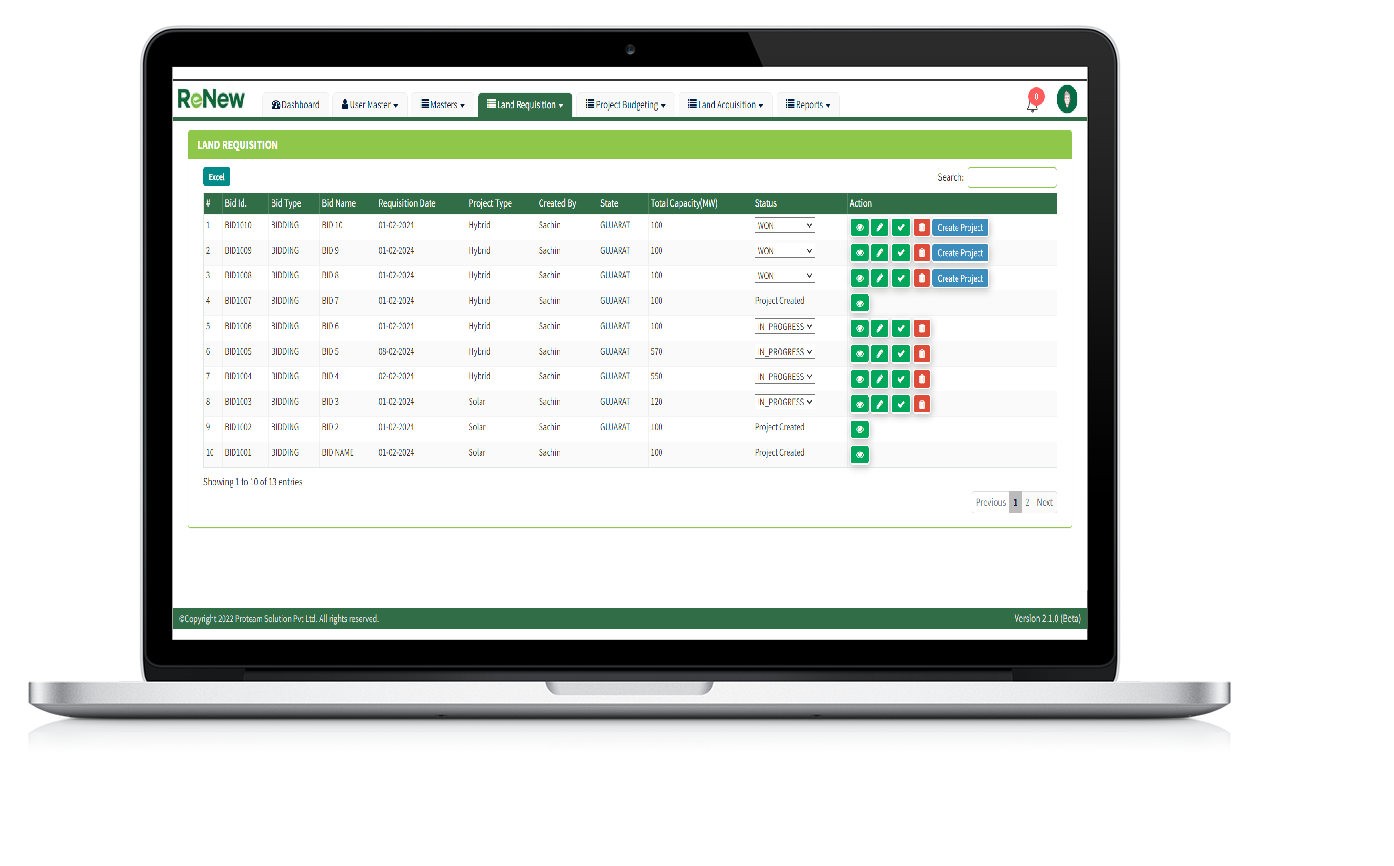Click the user profile avatar icon
1394x866 pixels.
[x=1066, y=100]
